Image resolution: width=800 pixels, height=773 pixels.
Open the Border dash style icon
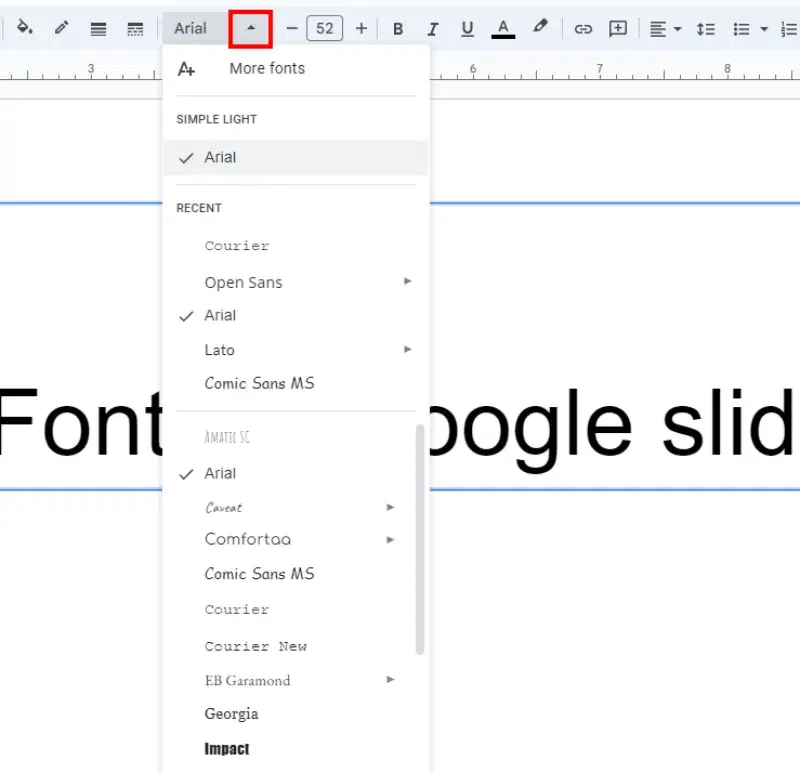click(135, 29)
